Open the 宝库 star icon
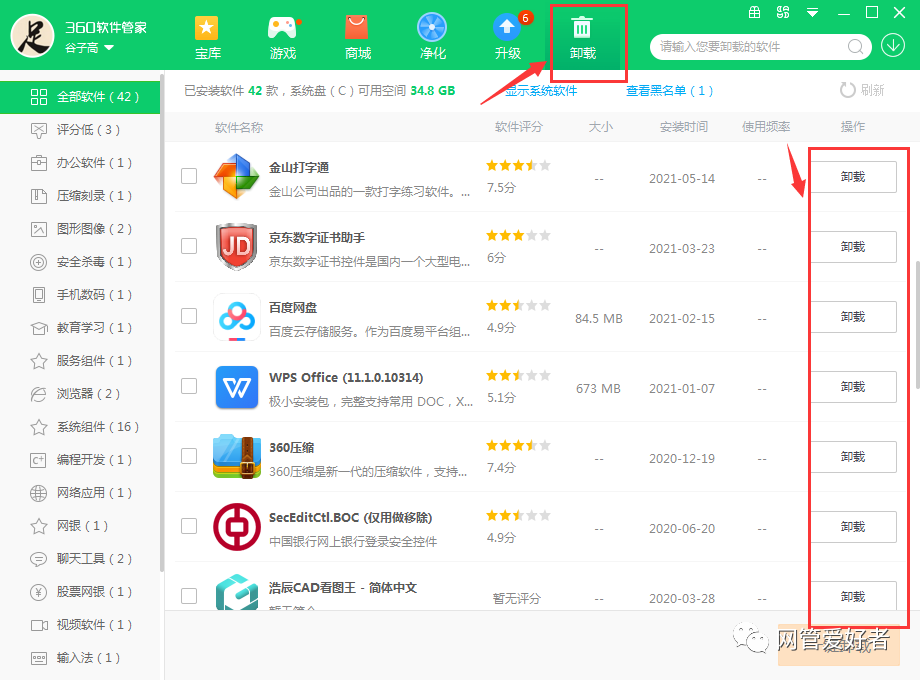The height and width of the screenshot is (680, 920). click(207, 28)
